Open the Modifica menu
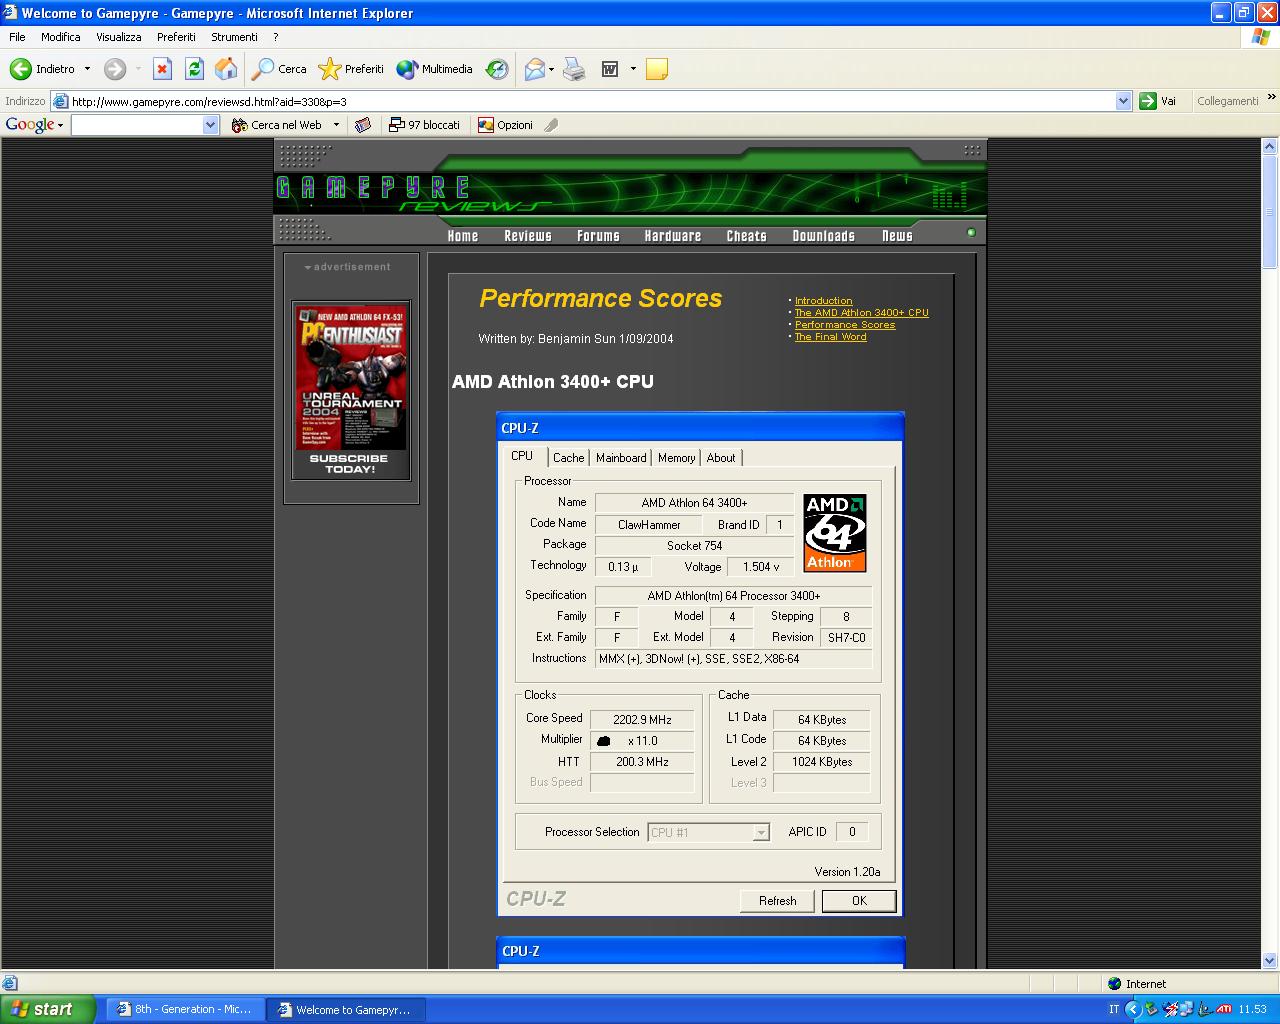The image size is (1280, 1024). tap(60, 37)
